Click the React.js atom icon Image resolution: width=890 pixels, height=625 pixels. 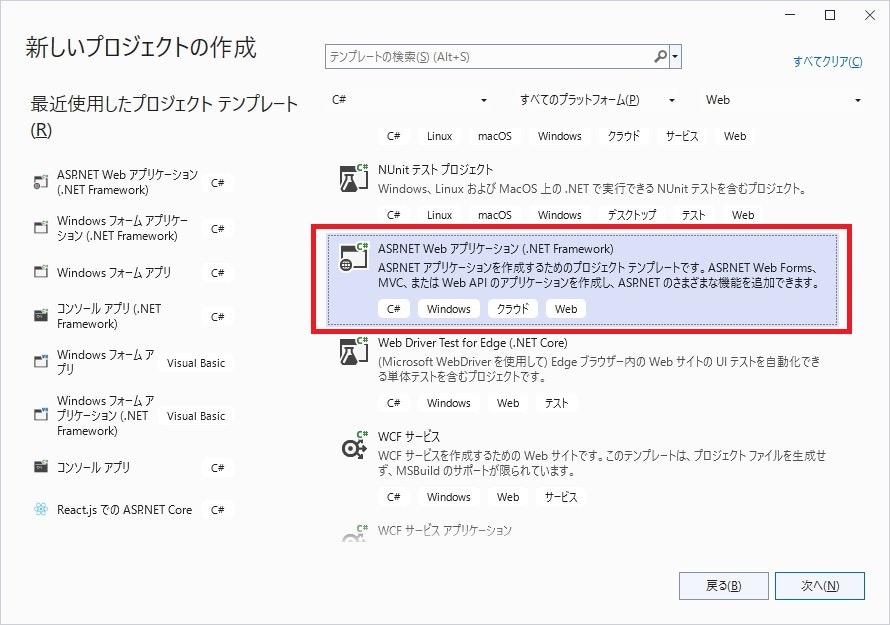pyautogui.click(x=41, y=509)
